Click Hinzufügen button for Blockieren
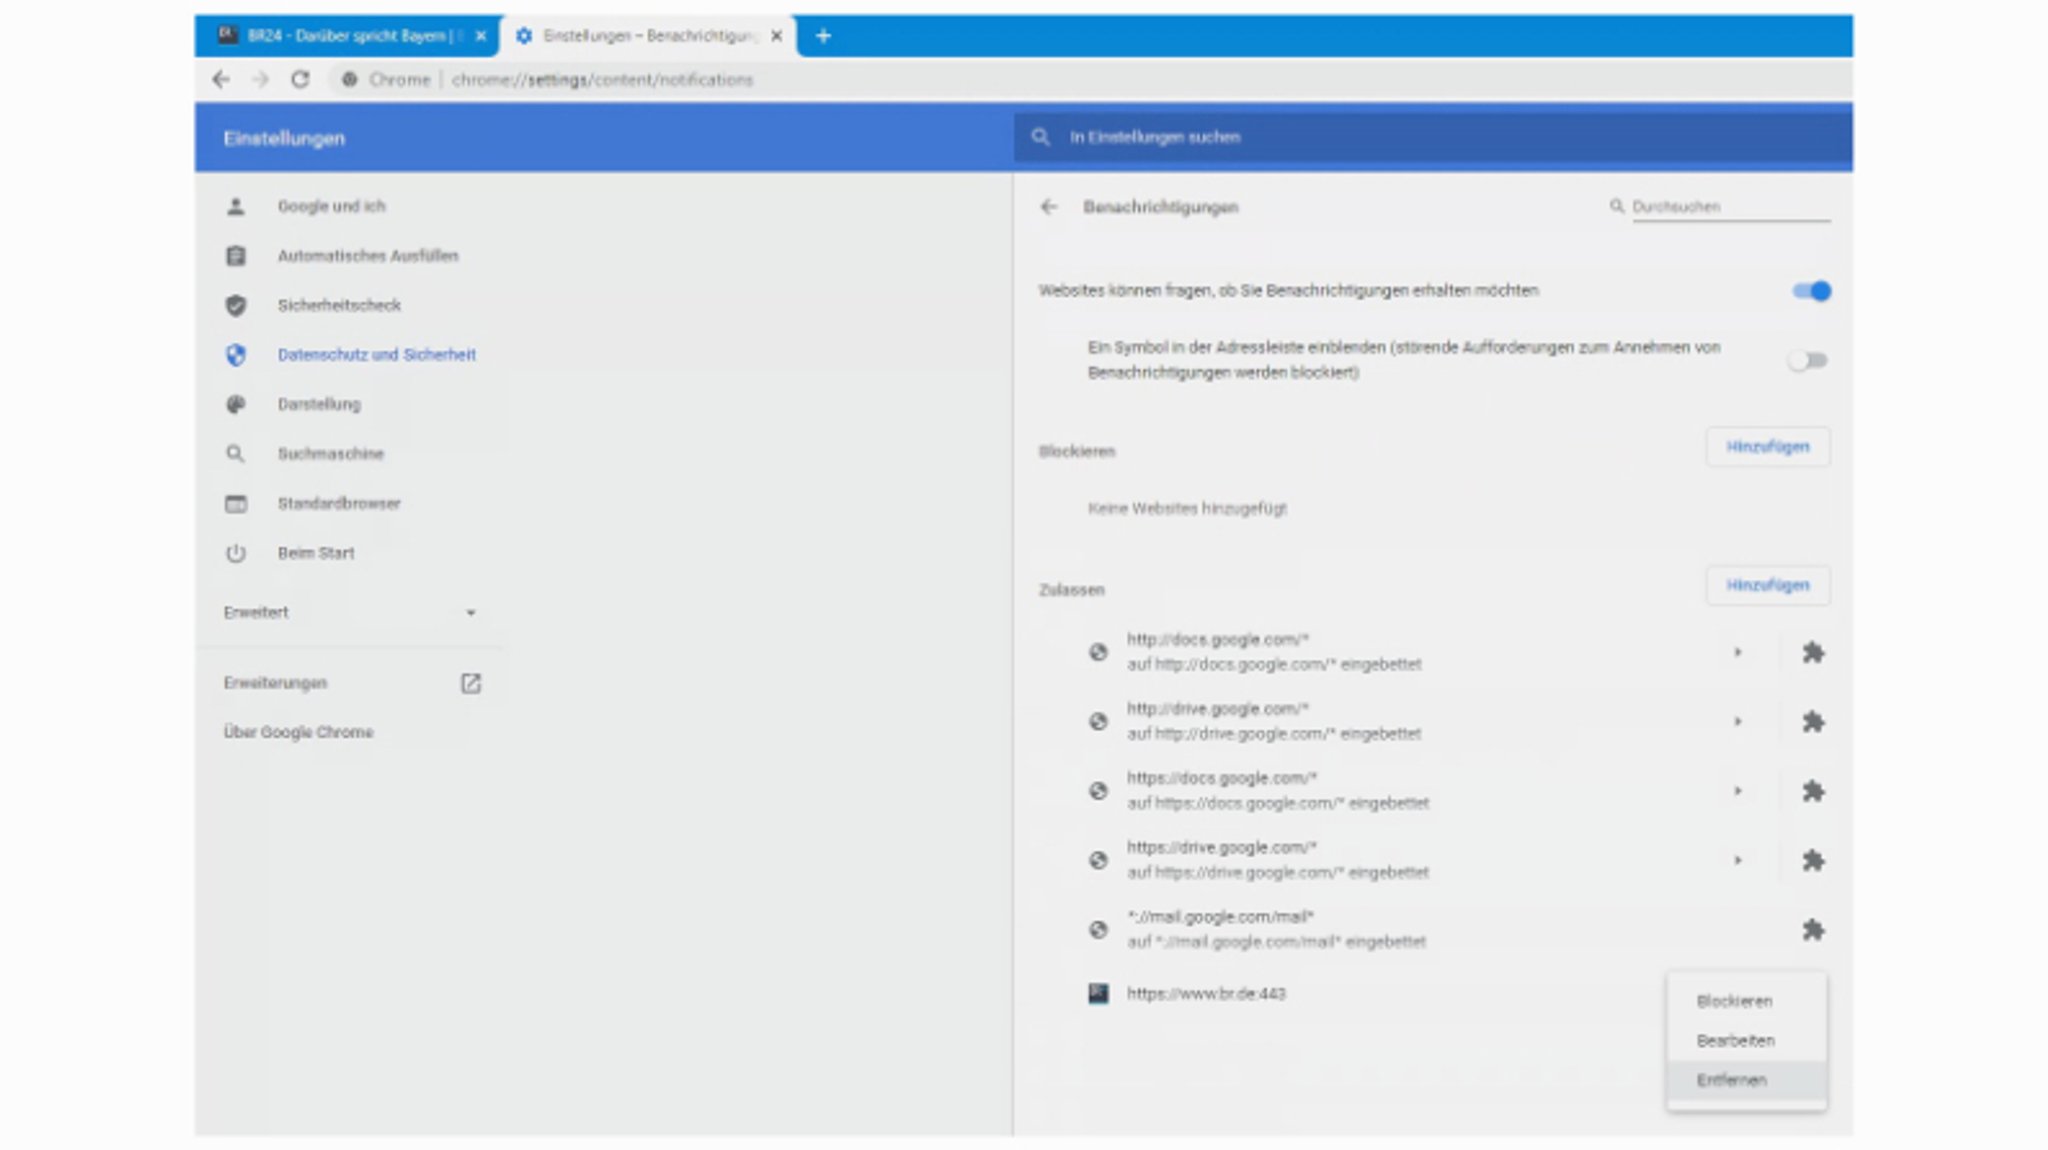 (x=1768, y=447)
